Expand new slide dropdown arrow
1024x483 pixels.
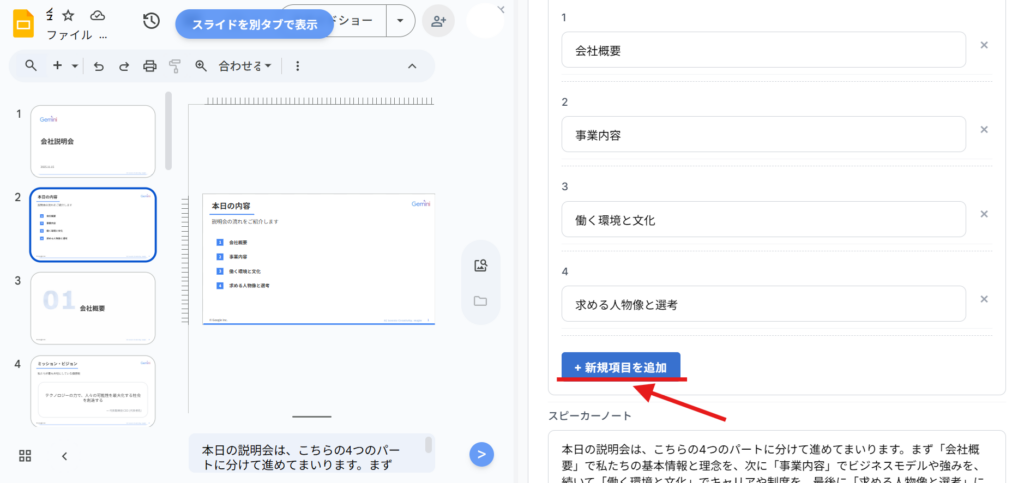pos(75,66)
